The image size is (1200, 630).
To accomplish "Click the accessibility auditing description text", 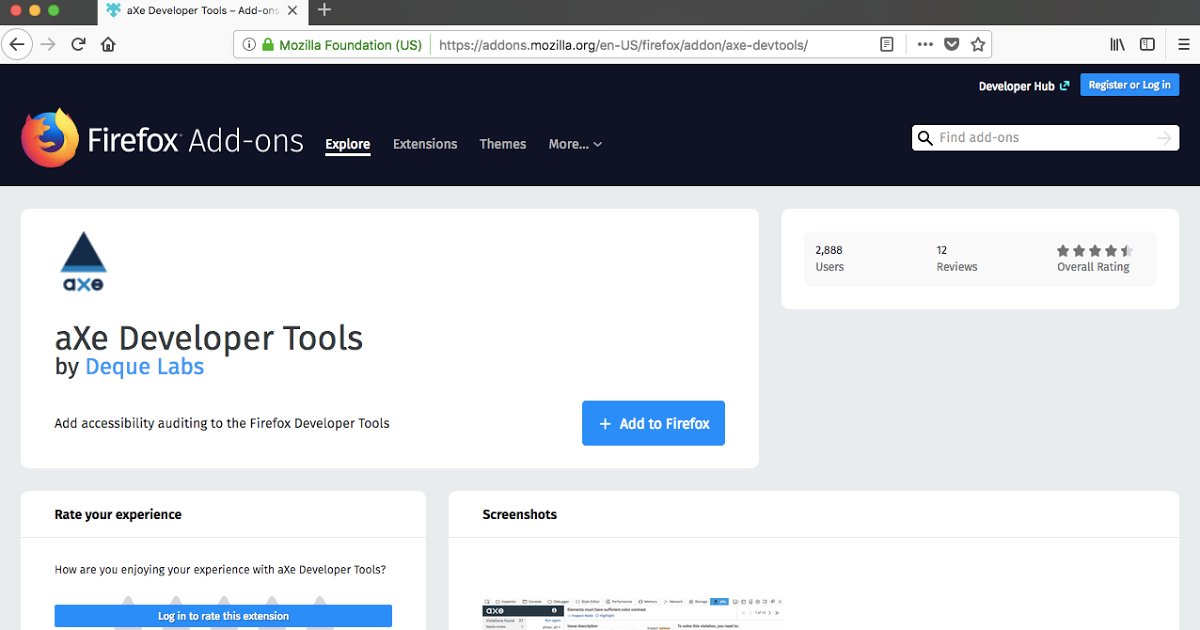I will pos(222,423).
